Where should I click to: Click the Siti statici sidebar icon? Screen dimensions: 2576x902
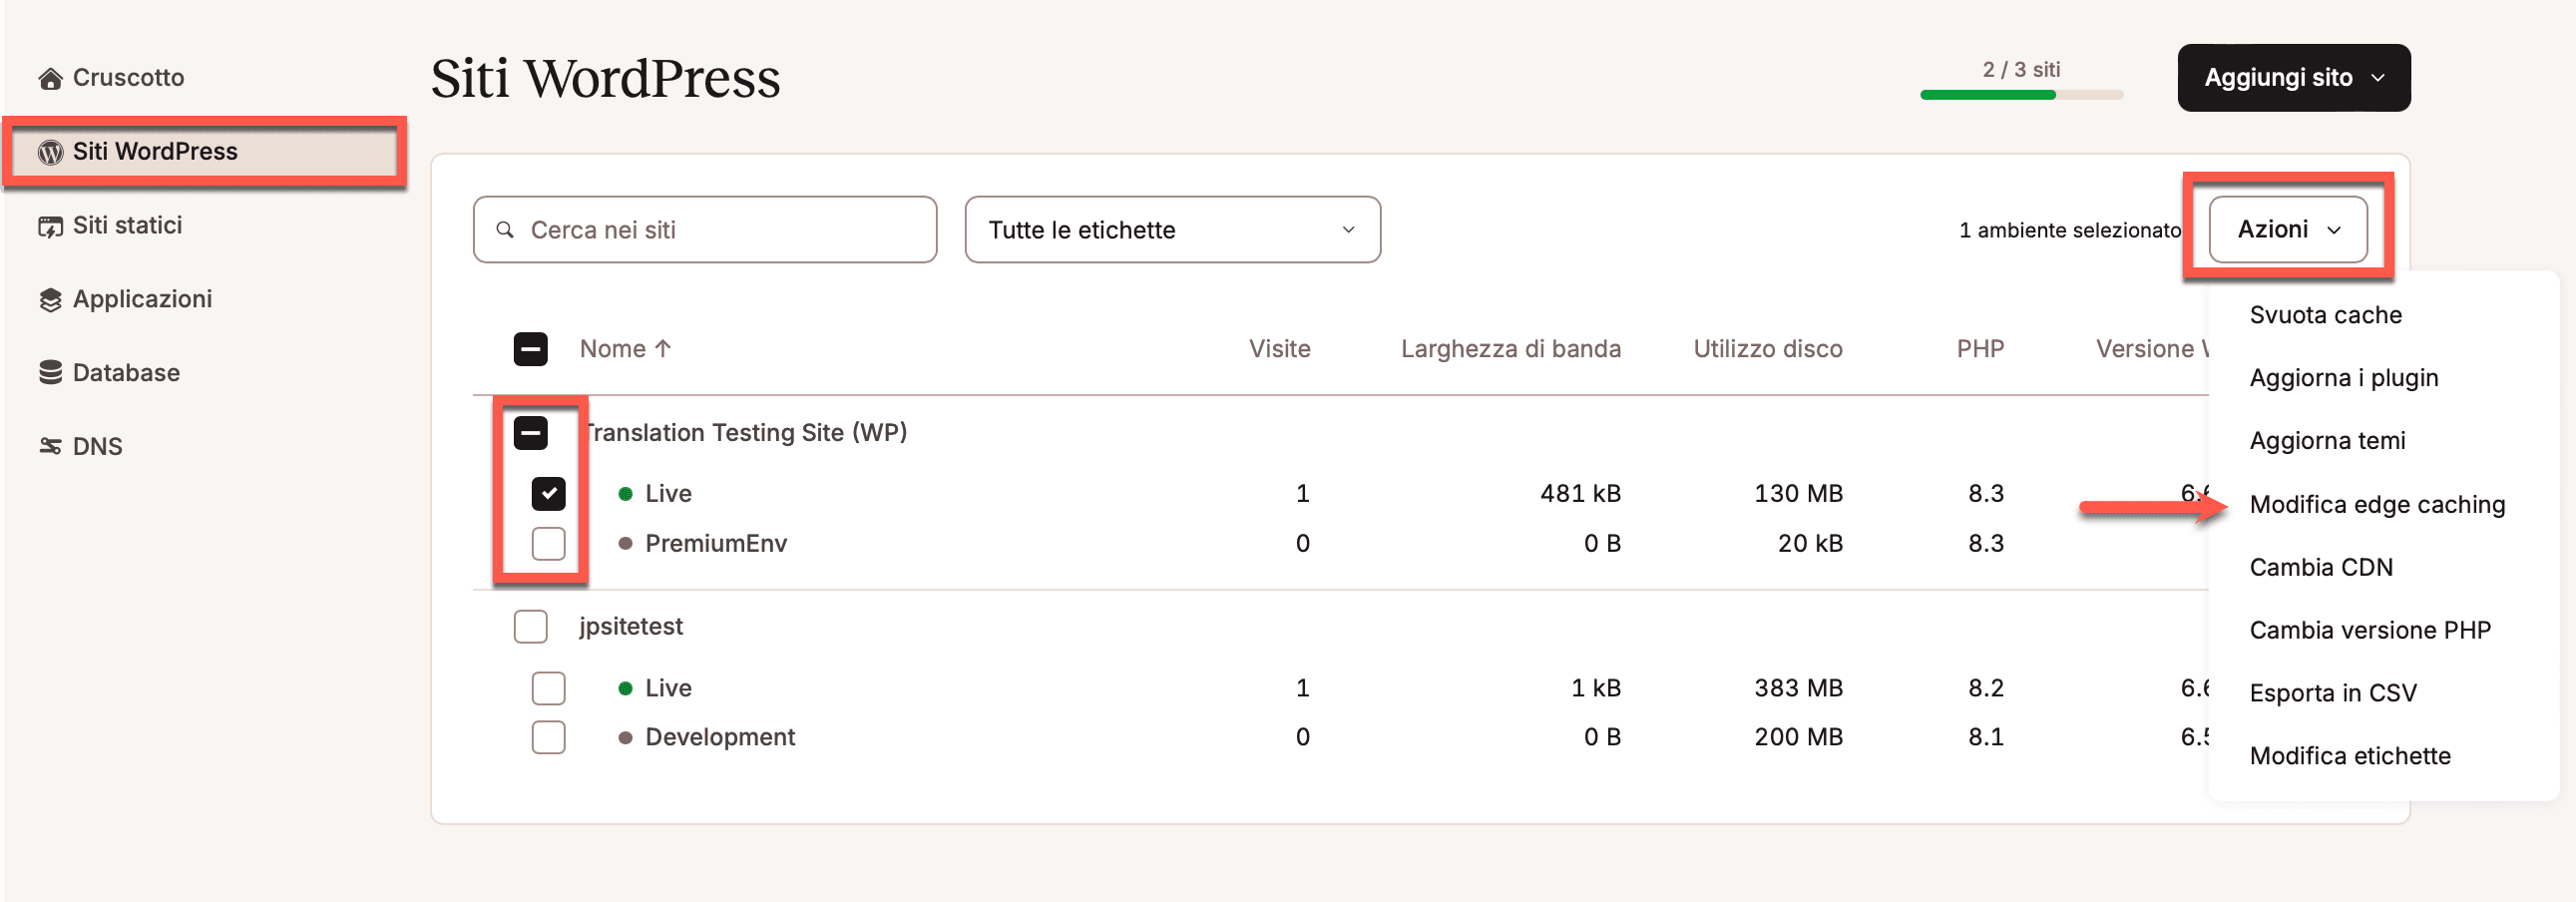pyautogui.click(x=50, y=226)
